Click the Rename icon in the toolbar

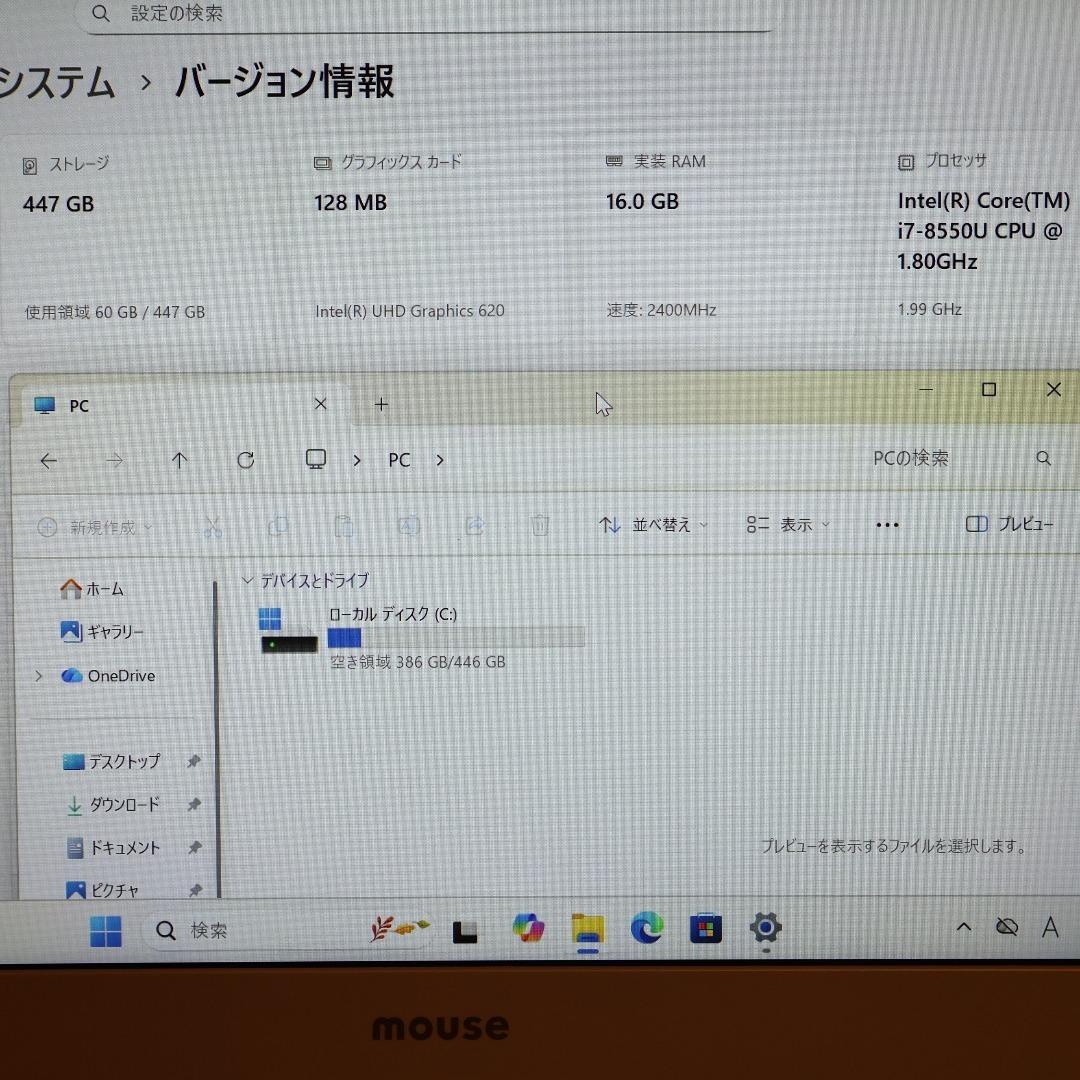[409, 525]
